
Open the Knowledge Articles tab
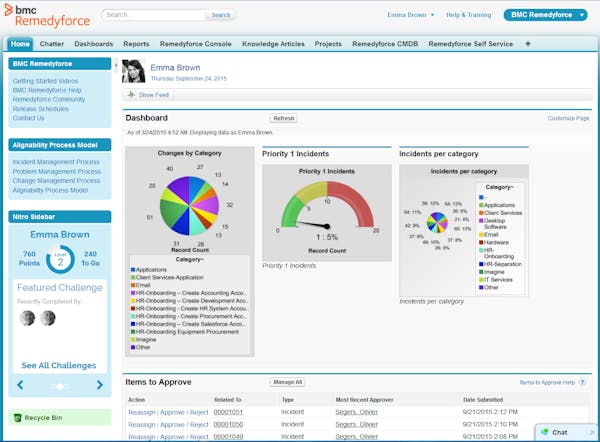(273, 44)
